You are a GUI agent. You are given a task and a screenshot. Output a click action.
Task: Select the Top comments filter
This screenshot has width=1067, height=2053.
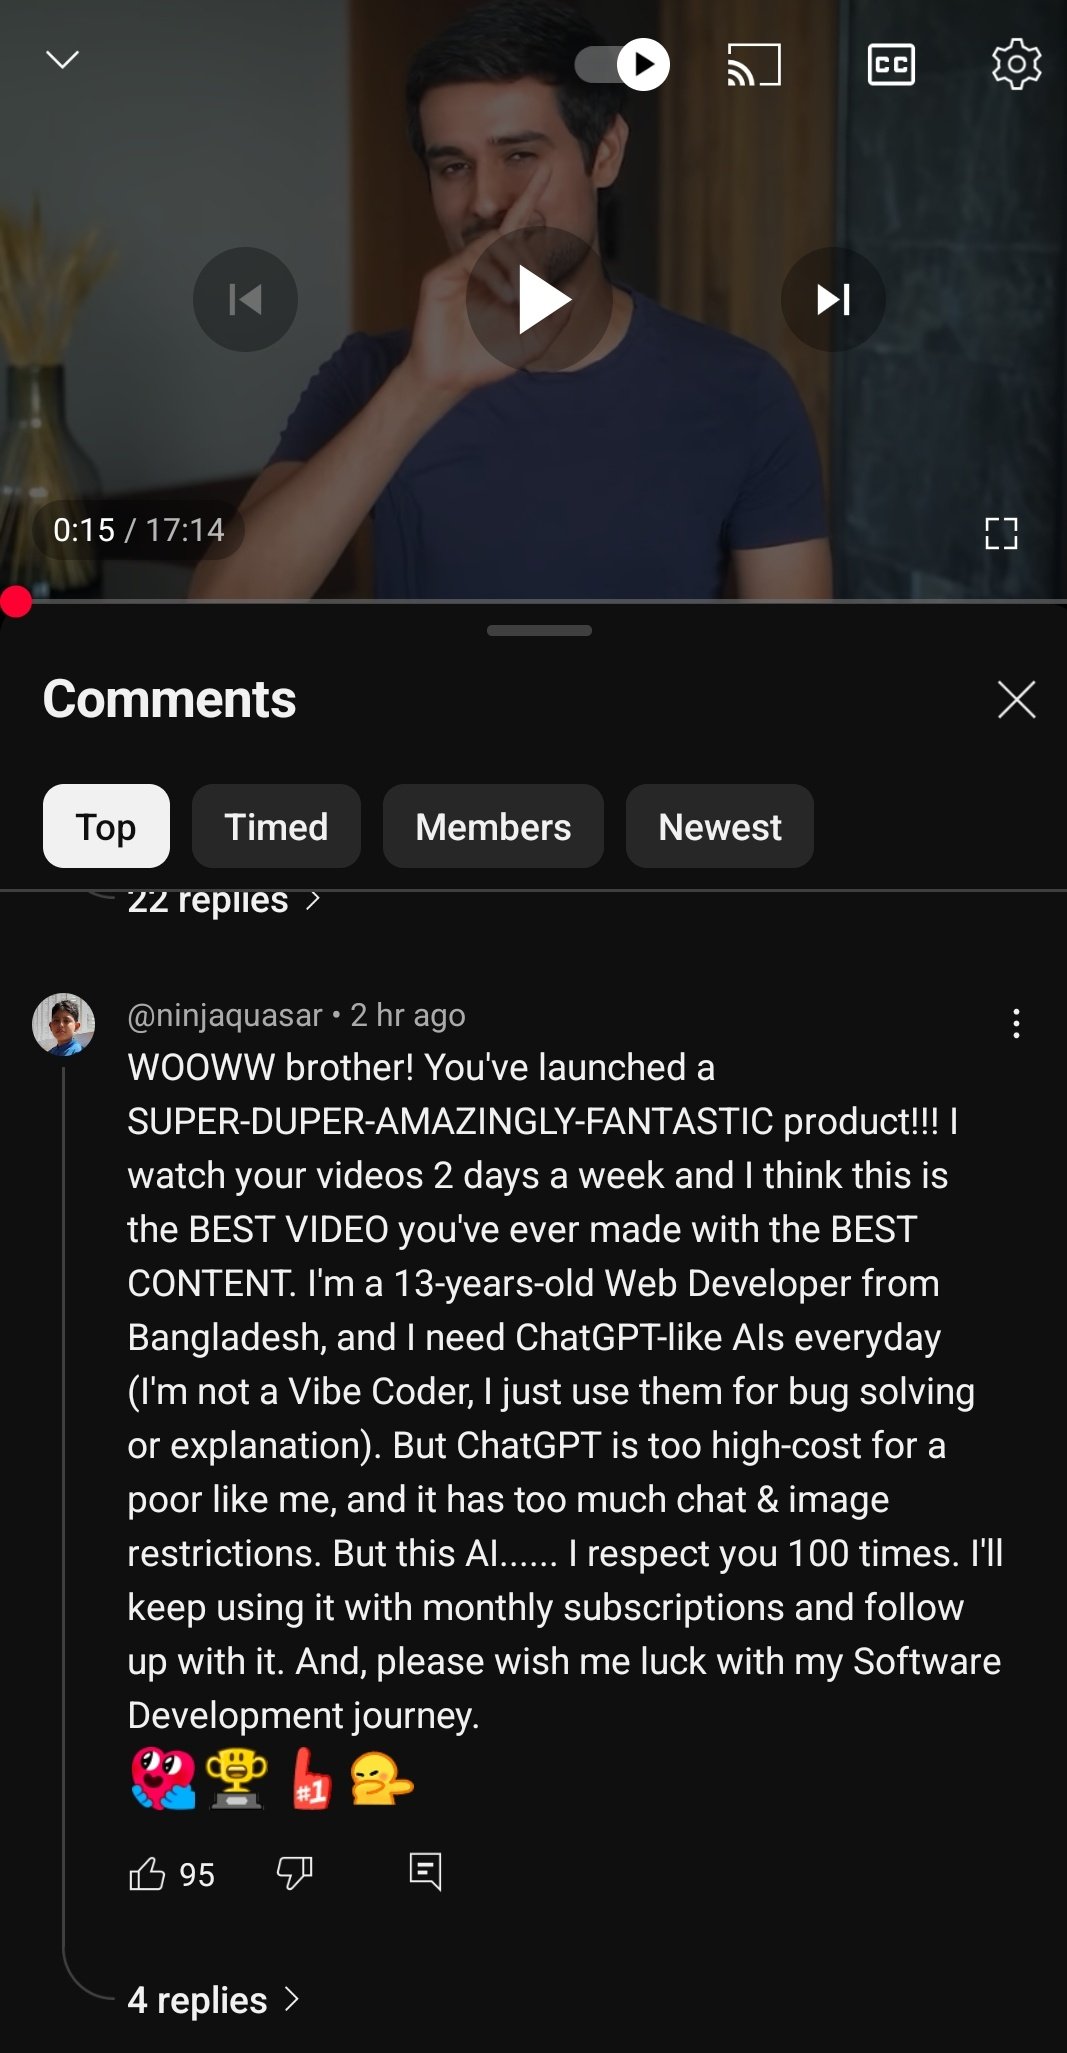pos(106,826)
